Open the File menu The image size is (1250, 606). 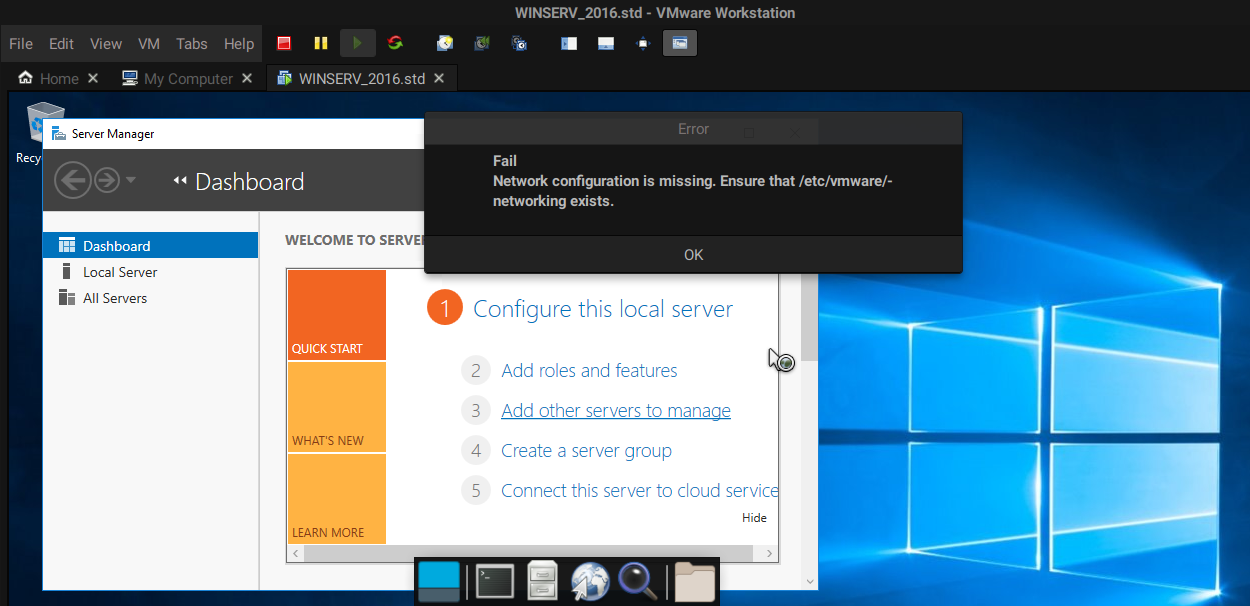pyautogui.click(x=21, y=44)
